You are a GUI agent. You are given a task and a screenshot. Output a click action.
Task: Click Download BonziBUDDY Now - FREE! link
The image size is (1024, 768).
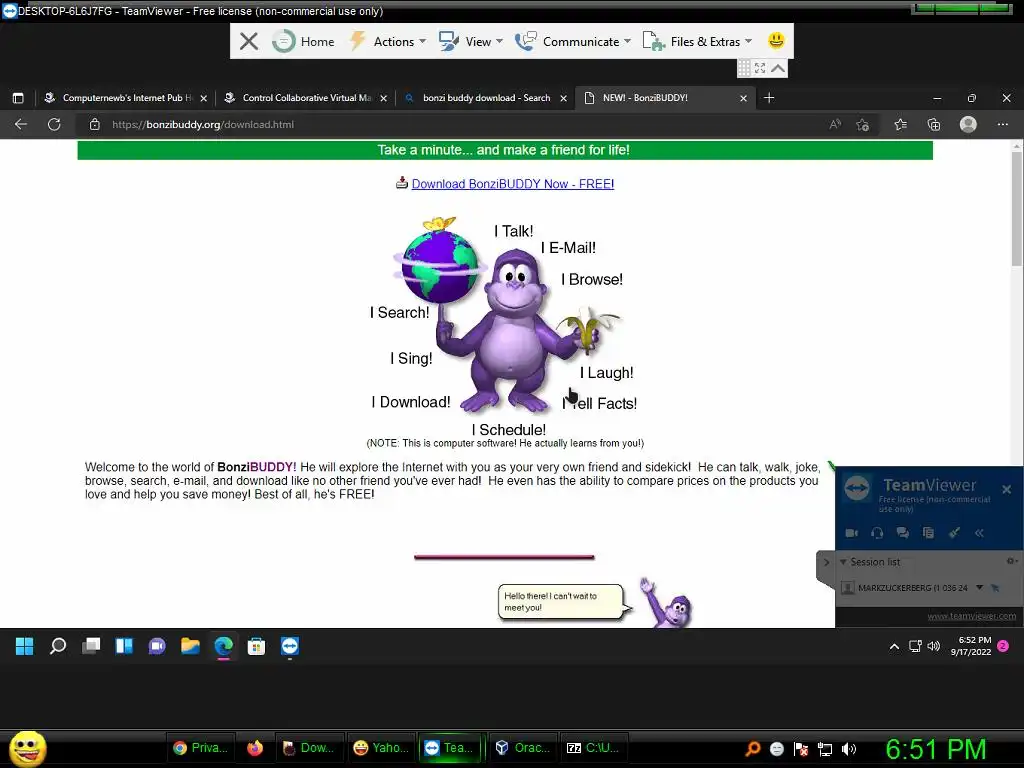pyautogui.click(x=513, y=184)
